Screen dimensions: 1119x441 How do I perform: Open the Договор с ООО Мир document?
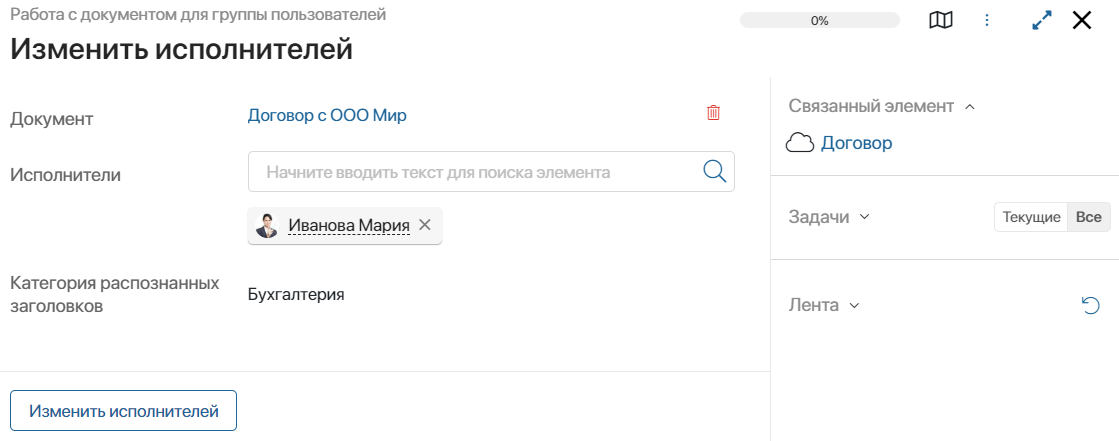[x=327, y=116]
